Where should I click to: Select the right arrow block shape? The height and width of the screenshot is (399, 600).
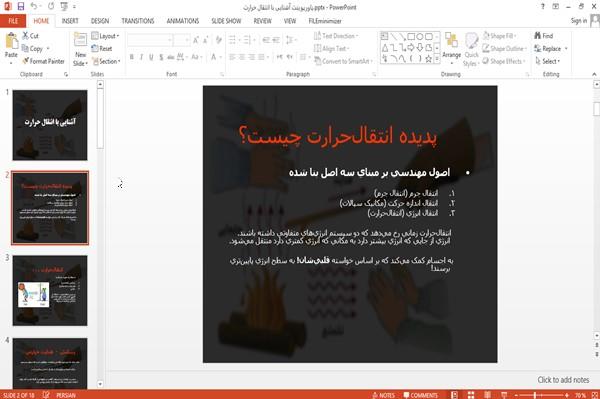411,48
